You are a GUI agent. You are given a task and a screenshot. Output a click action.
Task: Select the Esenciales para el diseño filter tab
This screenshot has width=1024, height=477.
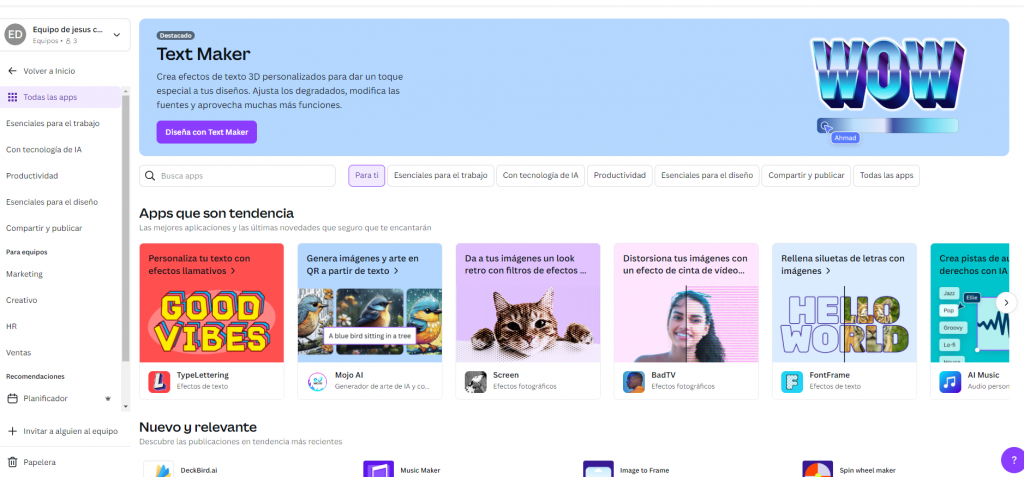pyautogui.click(x=707, y=176)
